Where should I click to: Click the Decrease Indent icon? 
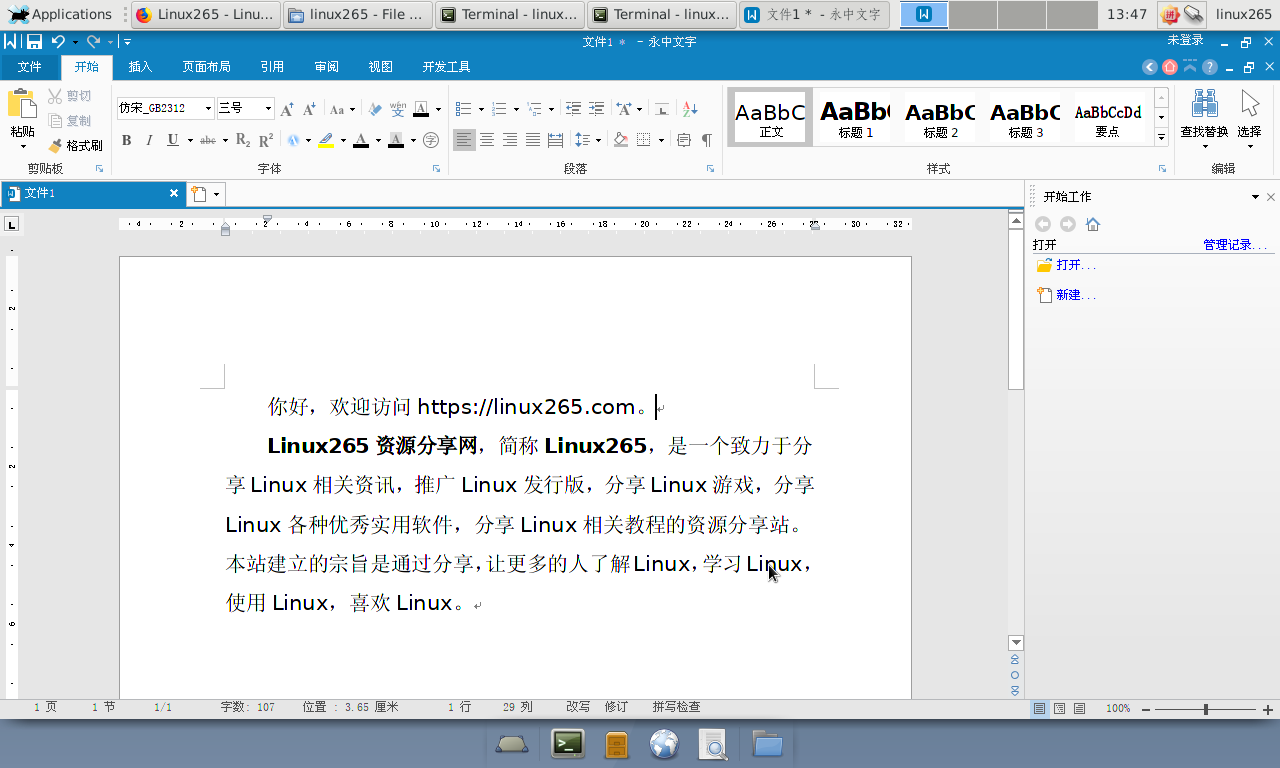(573, 109)
